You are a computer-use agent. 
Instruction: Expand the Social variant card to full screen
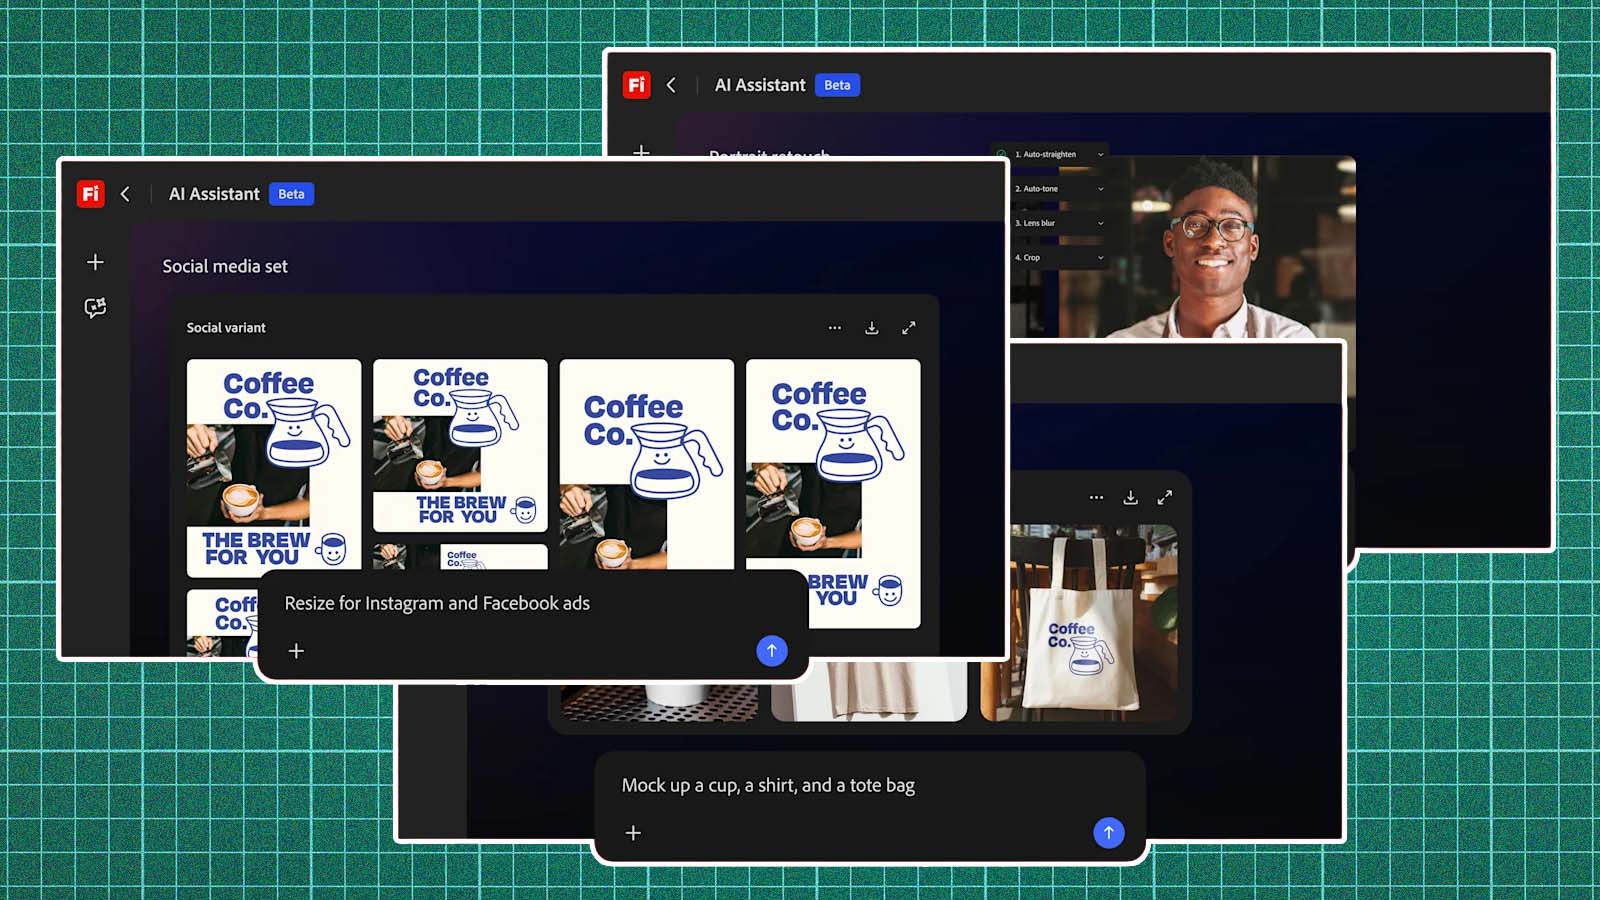[x=908, y=327]
